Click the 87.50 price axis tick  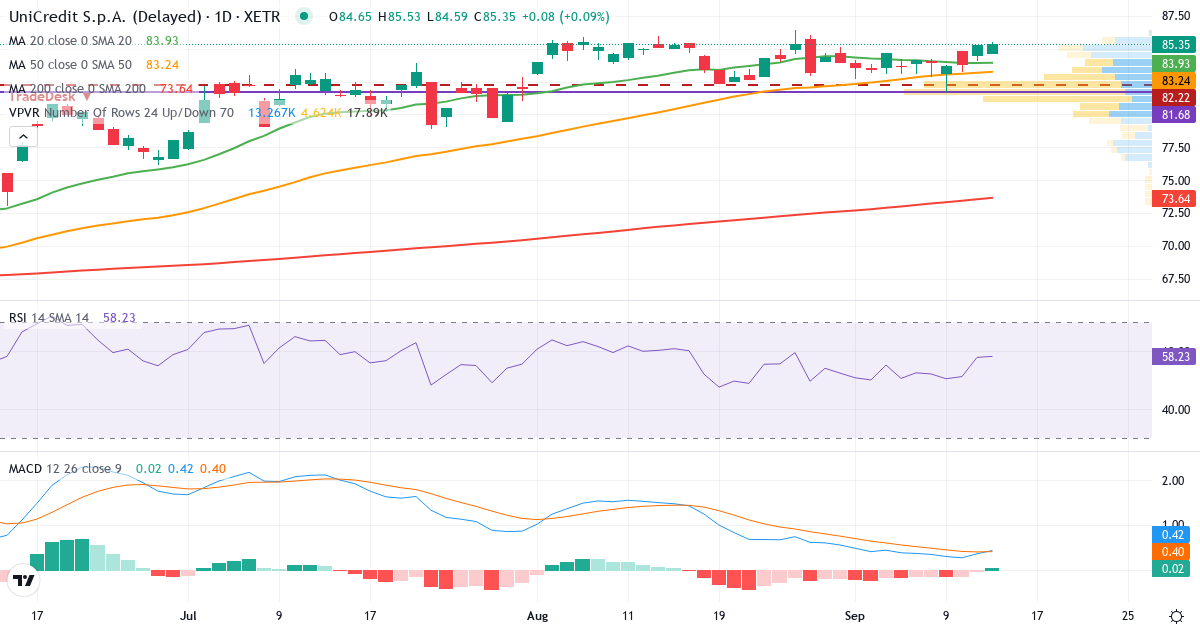coord(1174,16)
